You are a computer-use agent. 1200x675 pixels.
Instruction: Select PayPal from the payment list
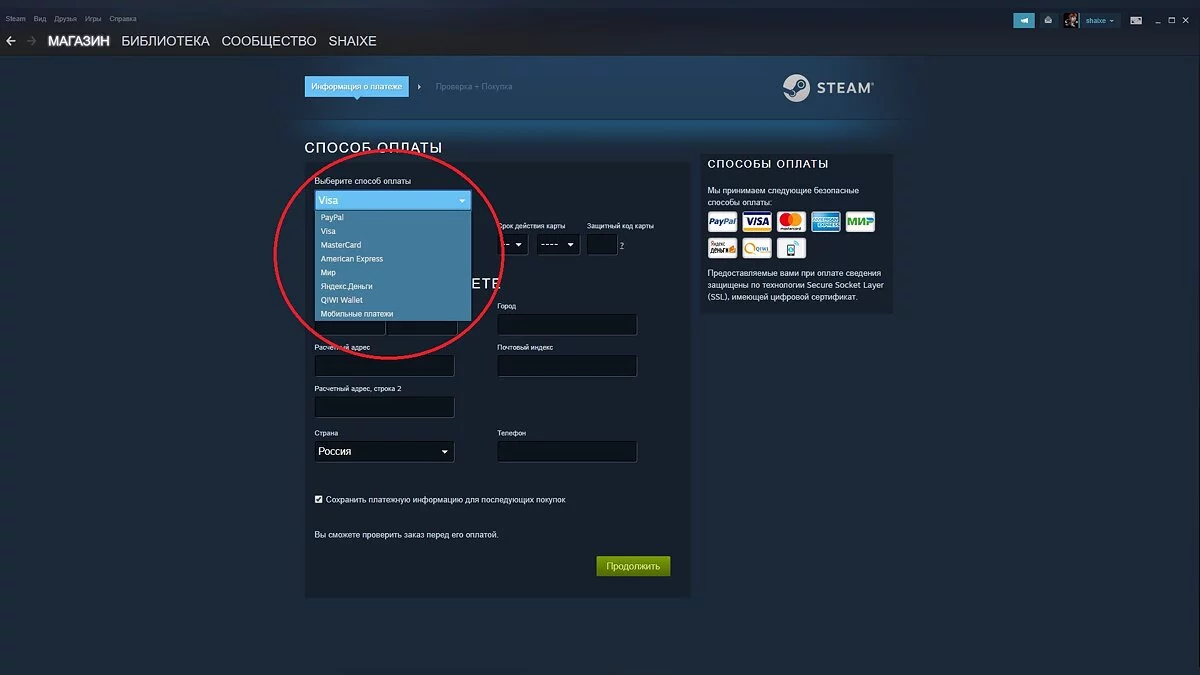[392, 217]
